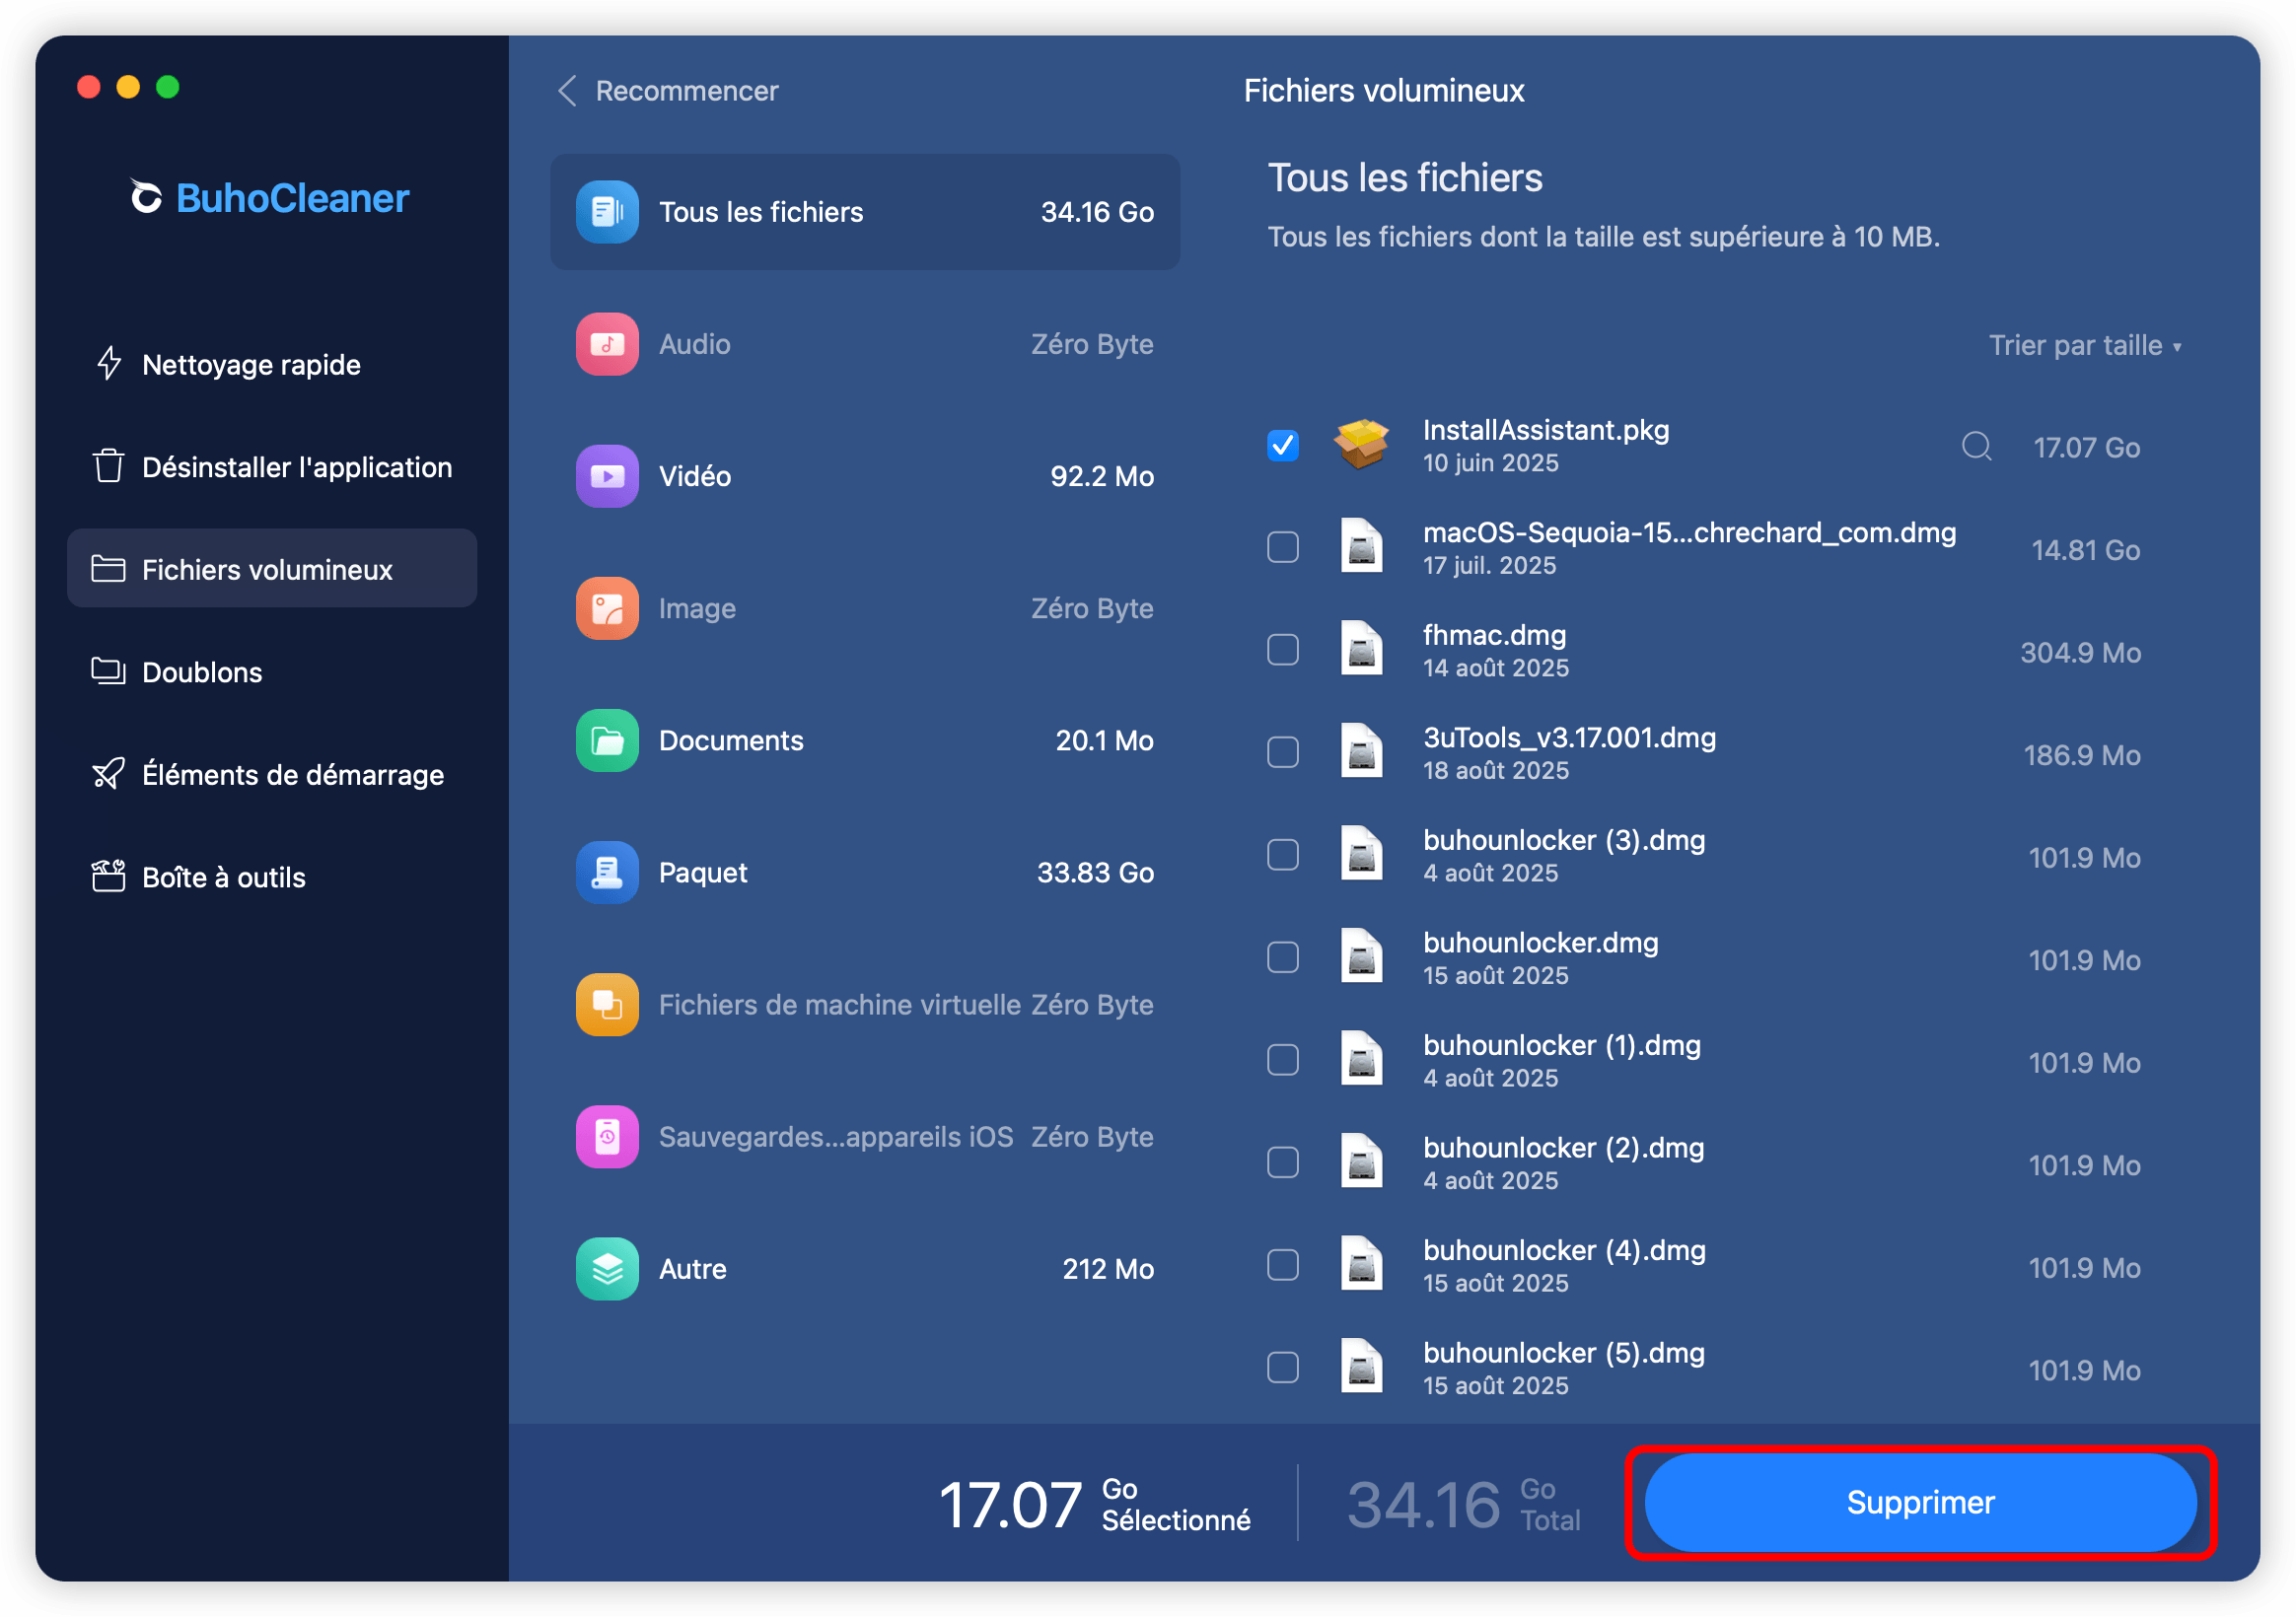Tick the fhmac.dmg checkbox

pos(1283,650)
